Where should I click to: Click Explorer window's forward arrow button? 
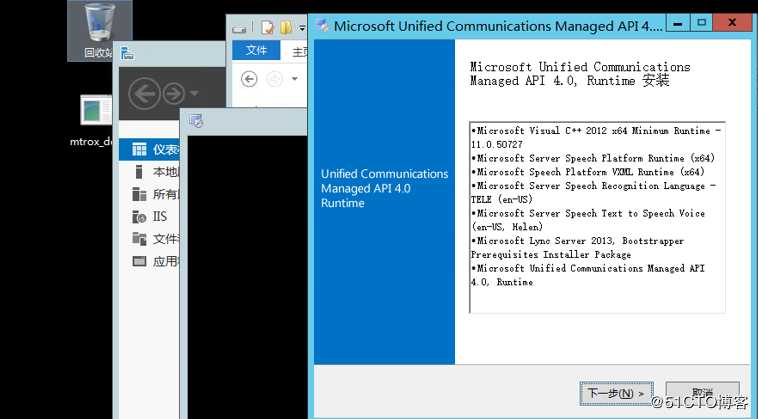[275, 79]
